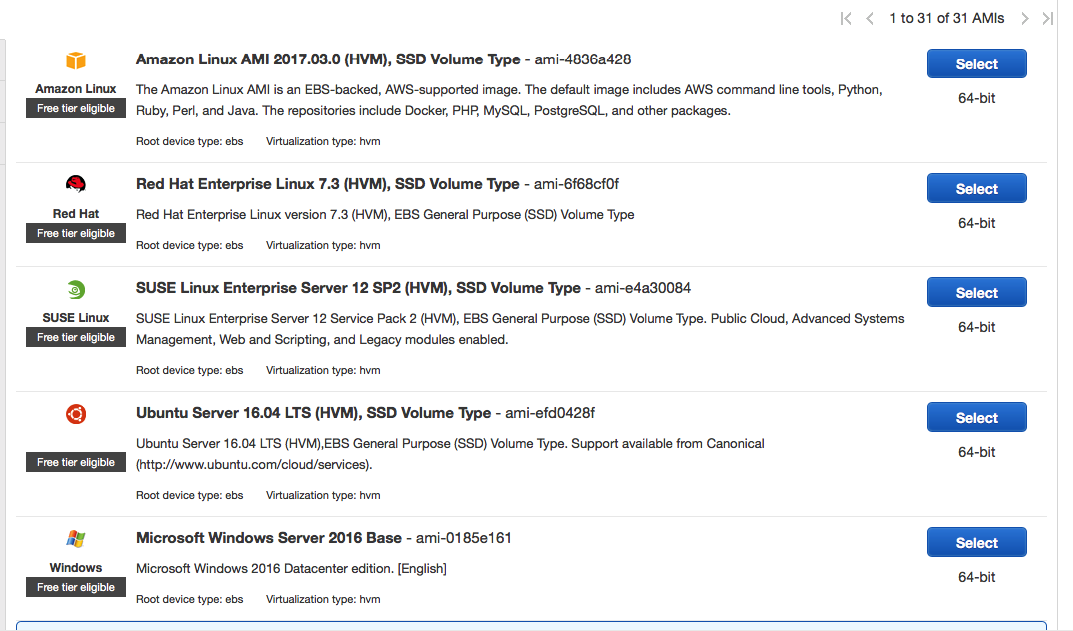Click the Amazon Linux orange cube icon

click(76, 60)
